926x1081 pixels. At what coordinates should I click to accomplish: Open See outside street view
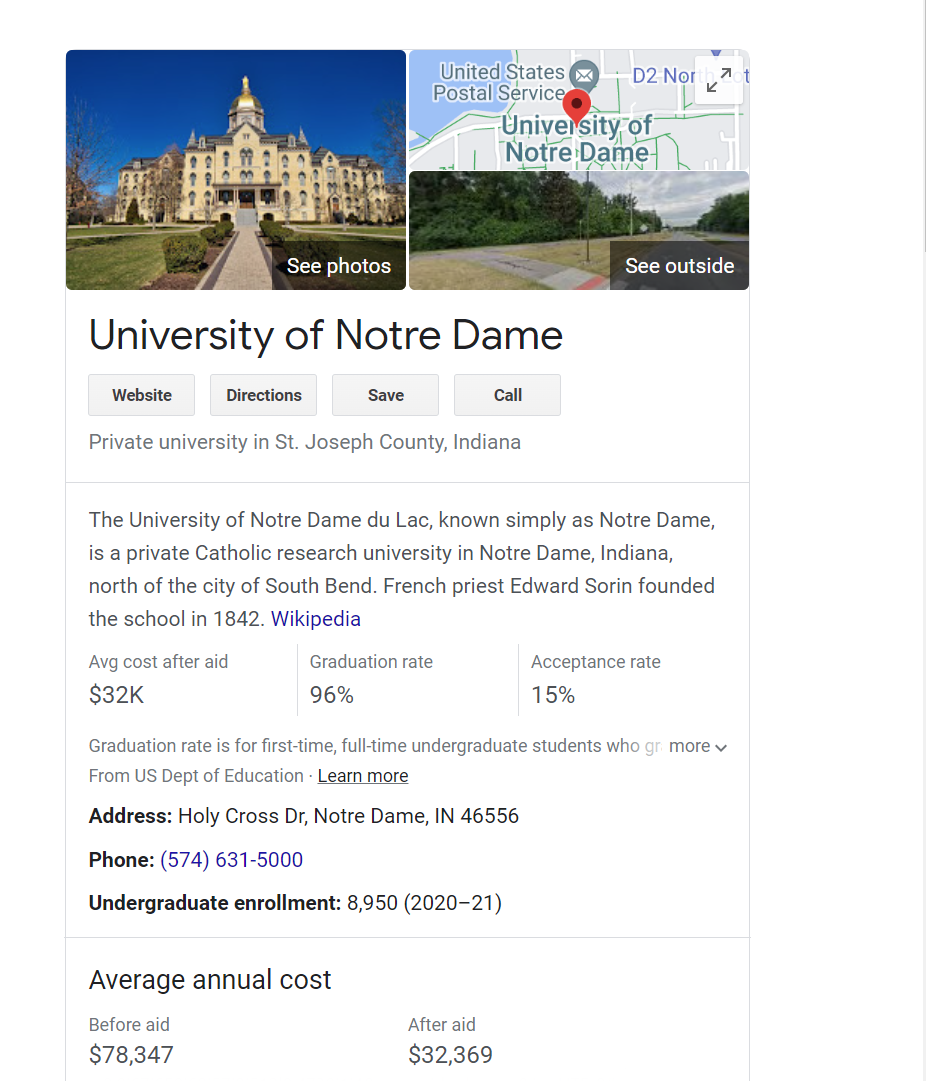coord(679,266)
